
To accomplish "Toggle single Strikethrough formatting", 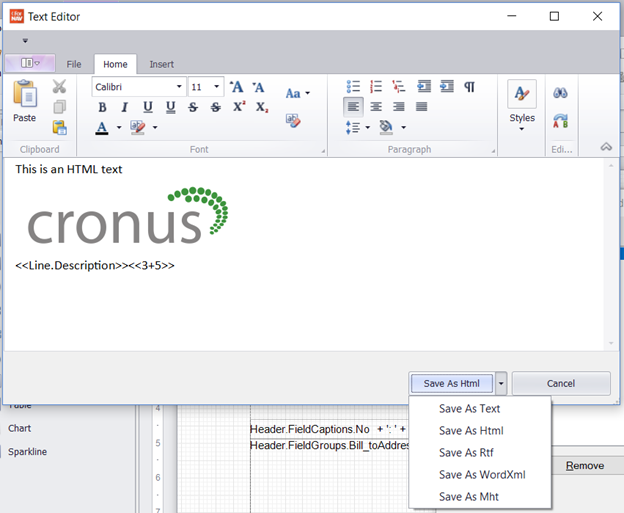I will point(193,107).
